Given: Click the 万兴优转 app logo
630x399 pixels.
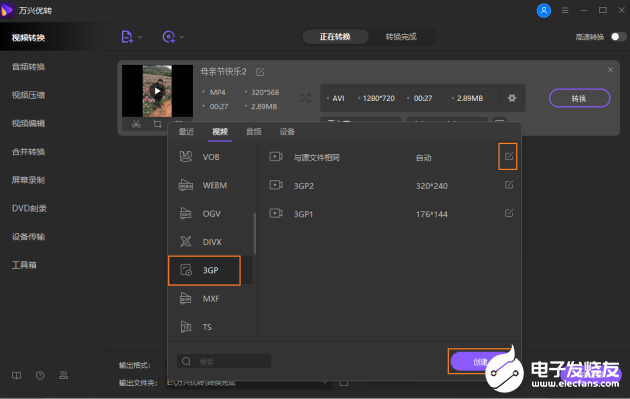Looking at the screenshot, I should (x=7, y=10).
